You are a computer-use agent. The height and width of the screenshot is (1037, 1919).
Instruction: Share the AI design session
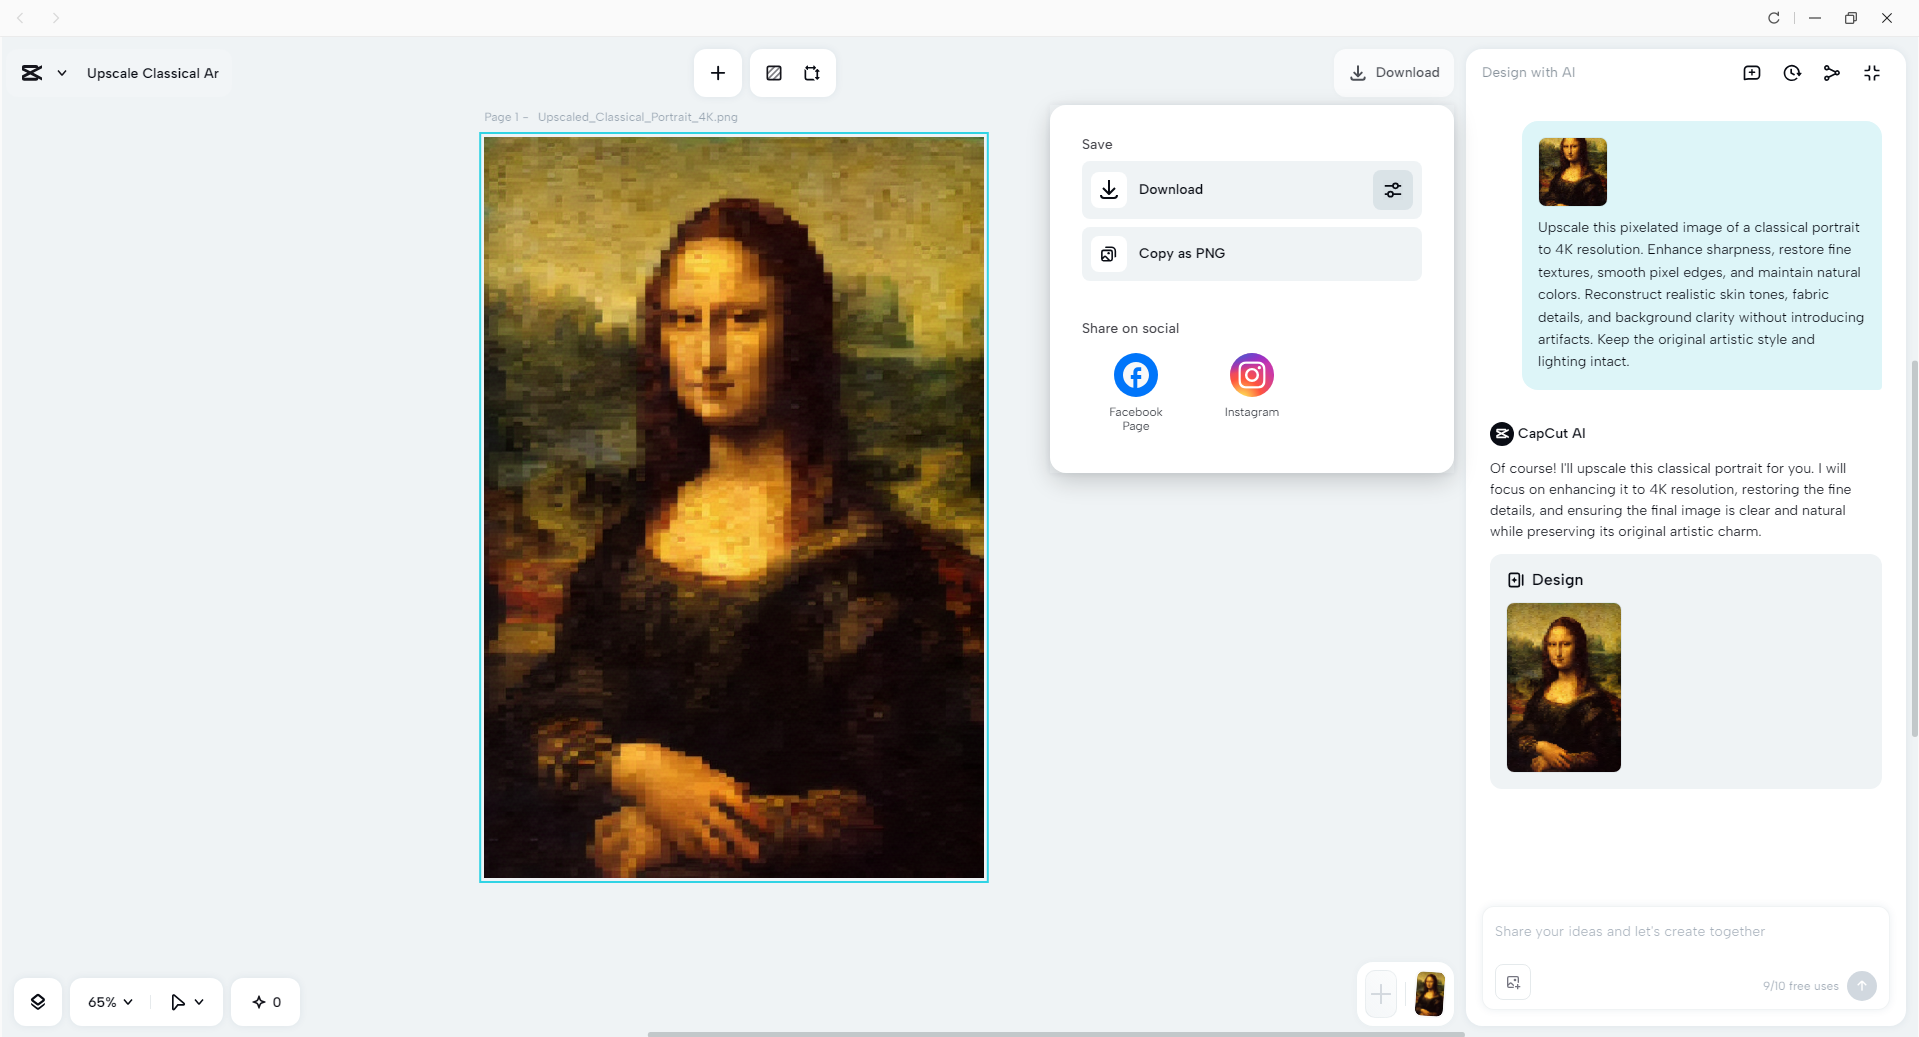1832,73
